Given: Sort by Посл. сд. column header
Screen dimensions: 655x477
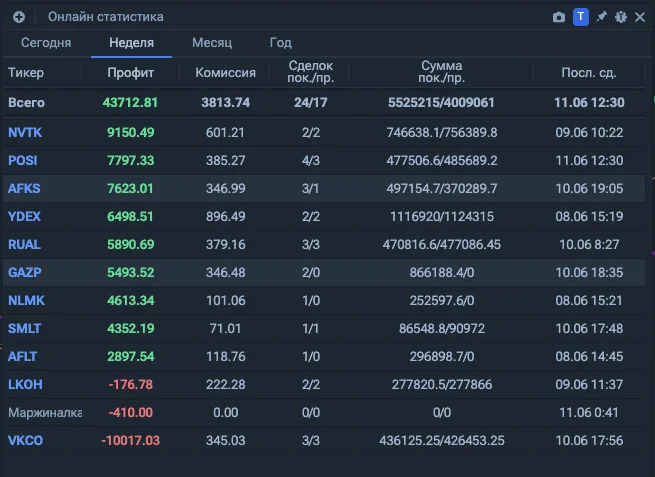Looking at the screenshot, I should click(x=589, y=73).
